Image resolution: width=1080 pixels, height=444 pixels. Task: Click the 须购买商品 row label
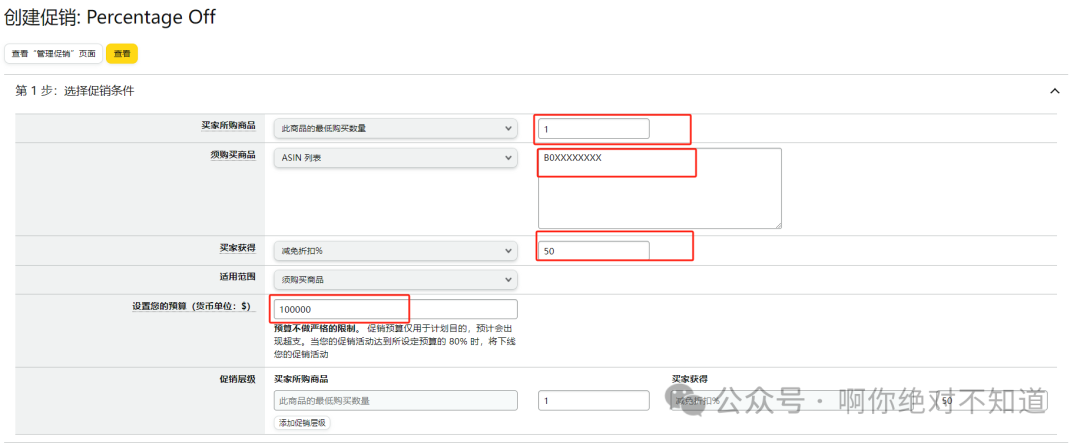click(x=233, y=155)
